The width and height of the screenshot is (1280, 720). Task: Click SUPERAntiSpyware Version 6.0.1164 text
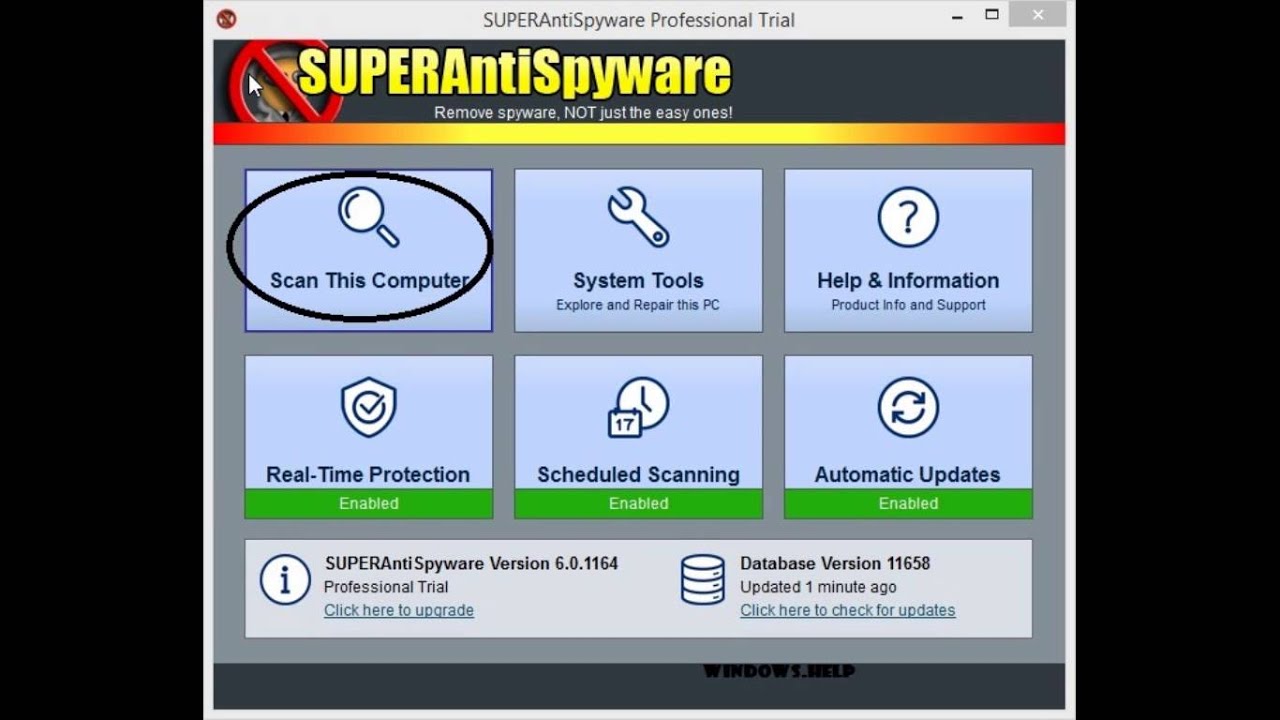click(x=471, y=563)
